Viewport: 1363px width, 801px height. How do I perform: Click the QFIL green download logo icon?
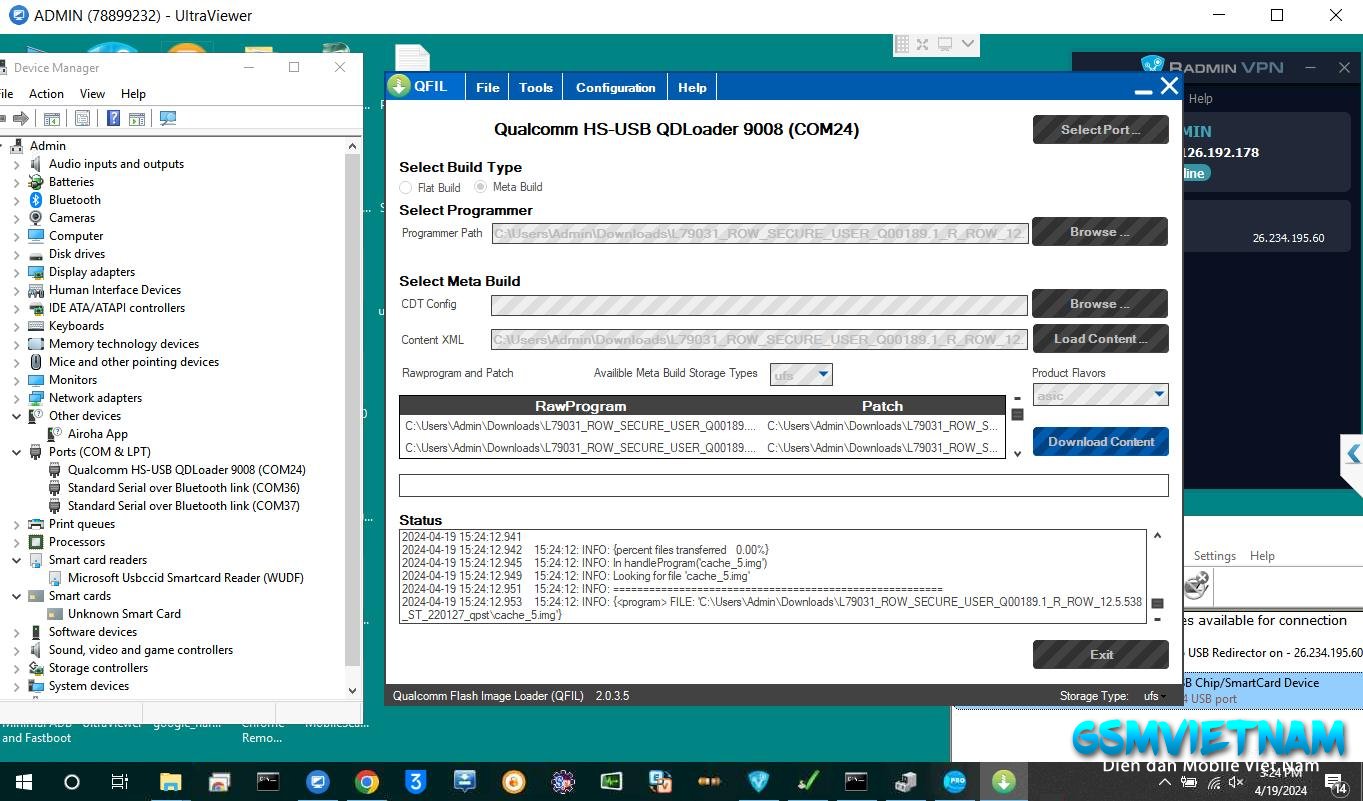pos(400,86)
